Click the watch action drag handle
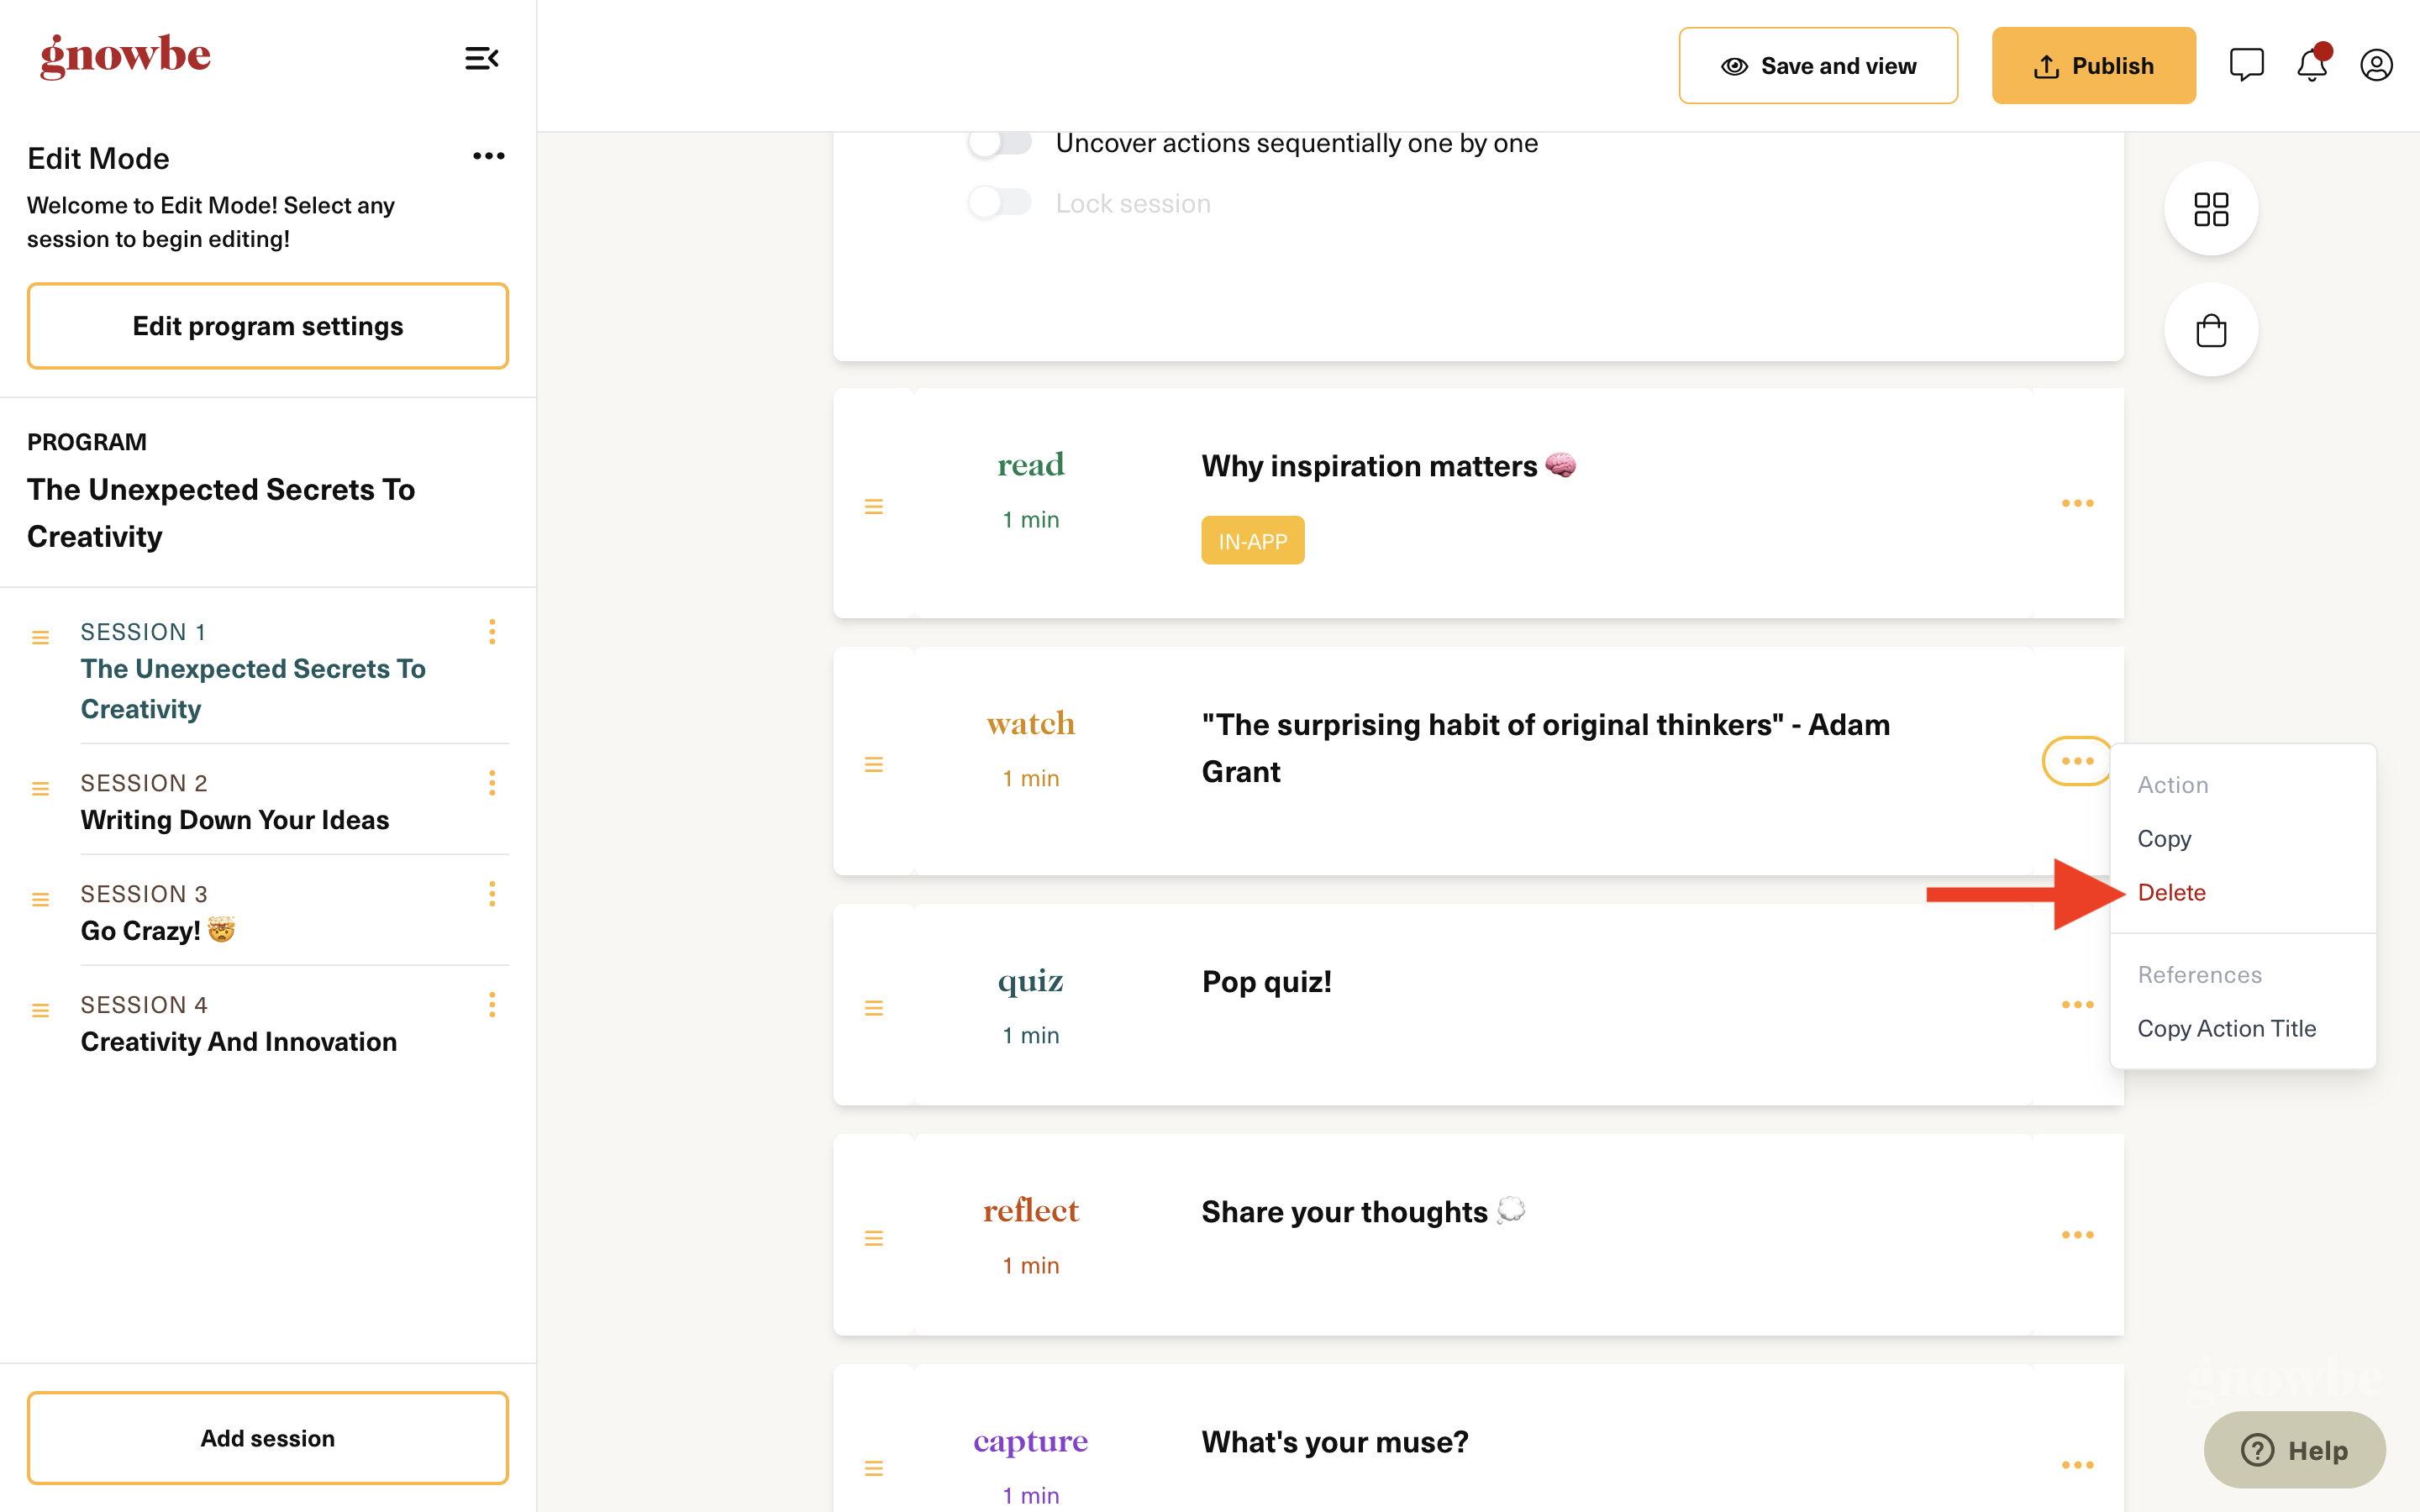Screen dimensions: 2420x1512 click(x=874, y=765)
